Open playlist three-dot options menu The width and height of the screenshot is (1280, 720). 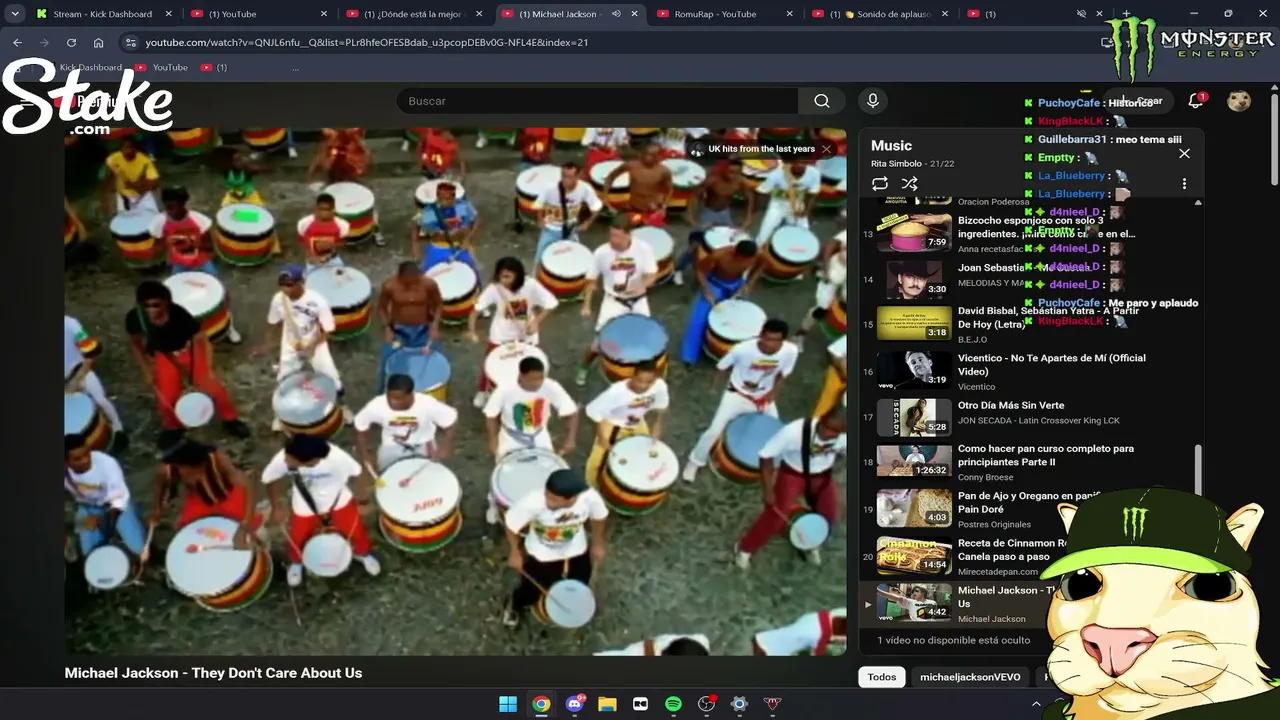tap(1184, 184)
